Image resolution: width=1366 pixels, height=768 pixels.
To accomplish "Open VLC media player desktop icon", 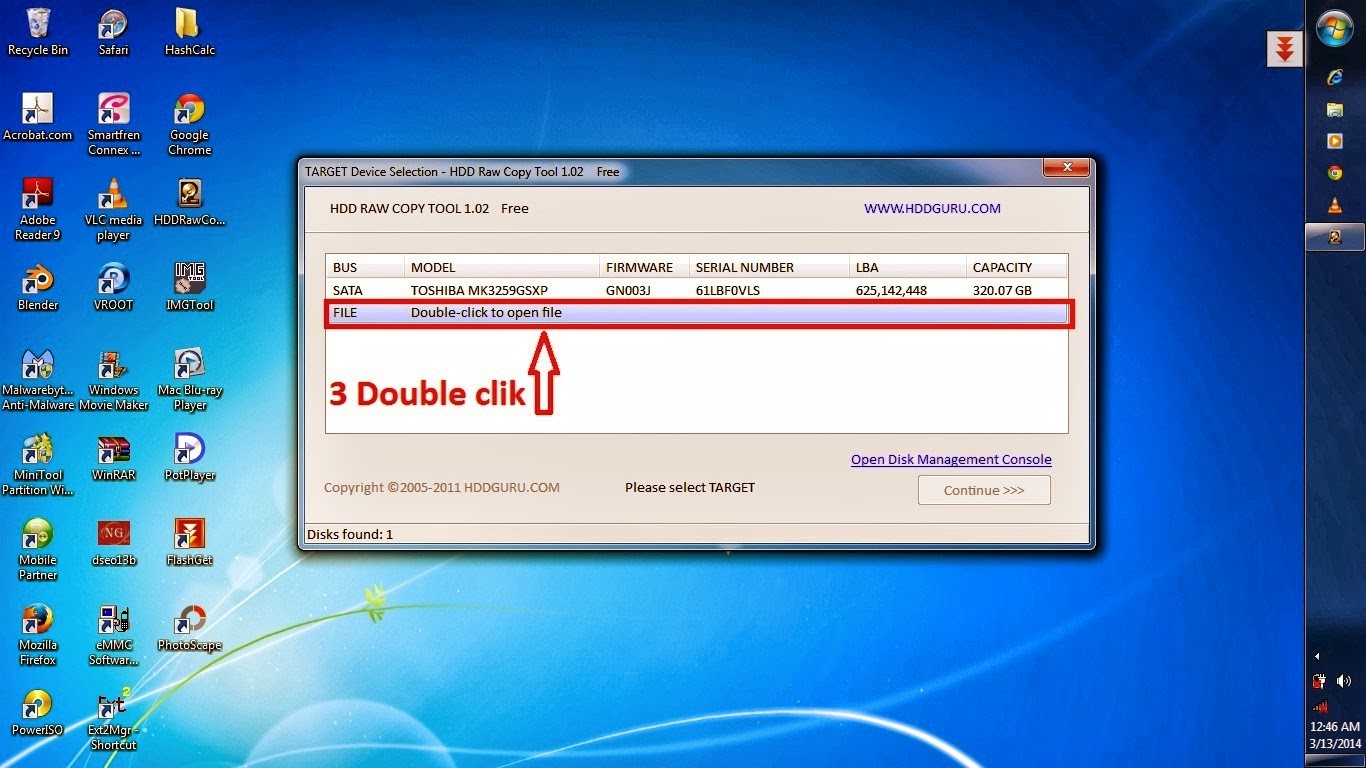I will pos(113,209).
